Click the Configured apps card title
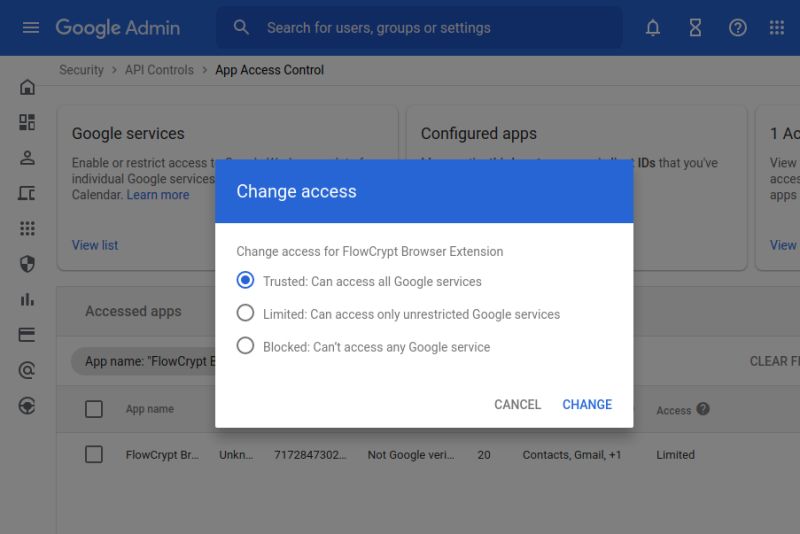The image size is (800, 534). tap(479, 134)
